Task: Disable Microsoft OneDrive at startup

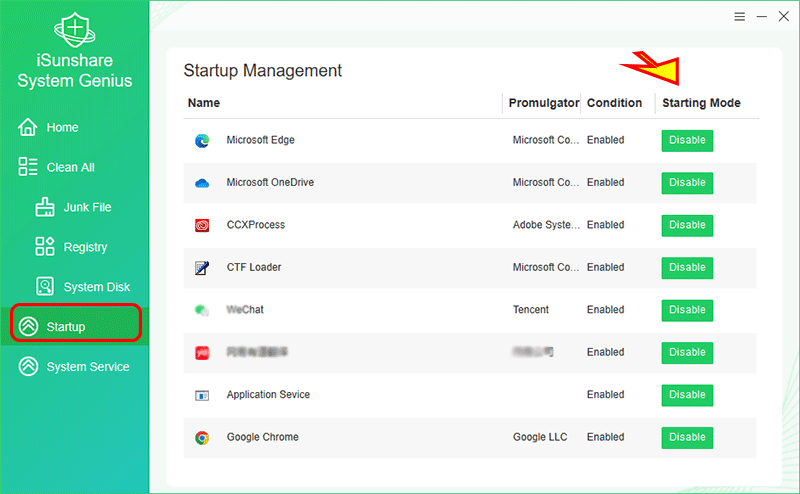Action: point(687,183)
